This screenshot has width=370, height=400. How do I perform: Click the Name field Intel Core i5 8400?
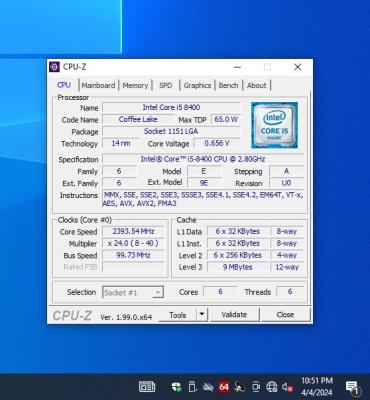click(x=171, y=107)
